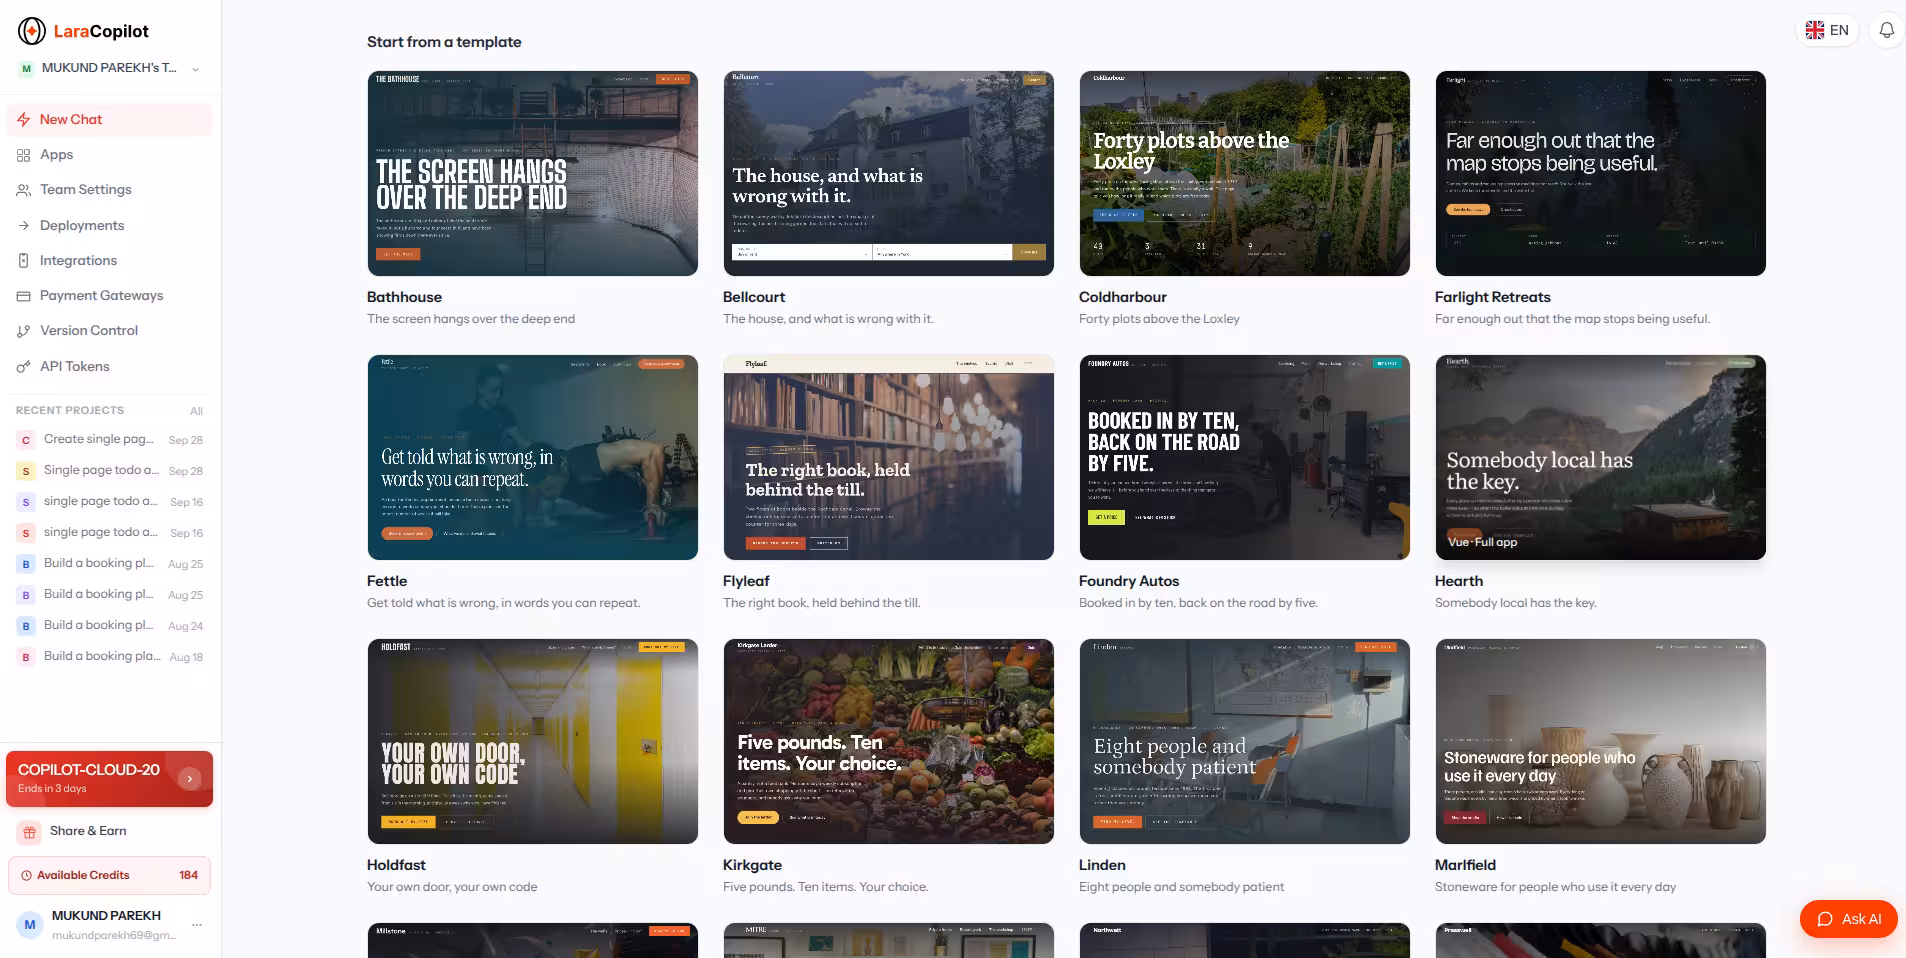Select the Bathhouse template thumbnail
Viewport: 1906px width, 958px height.
pos(533,173)
